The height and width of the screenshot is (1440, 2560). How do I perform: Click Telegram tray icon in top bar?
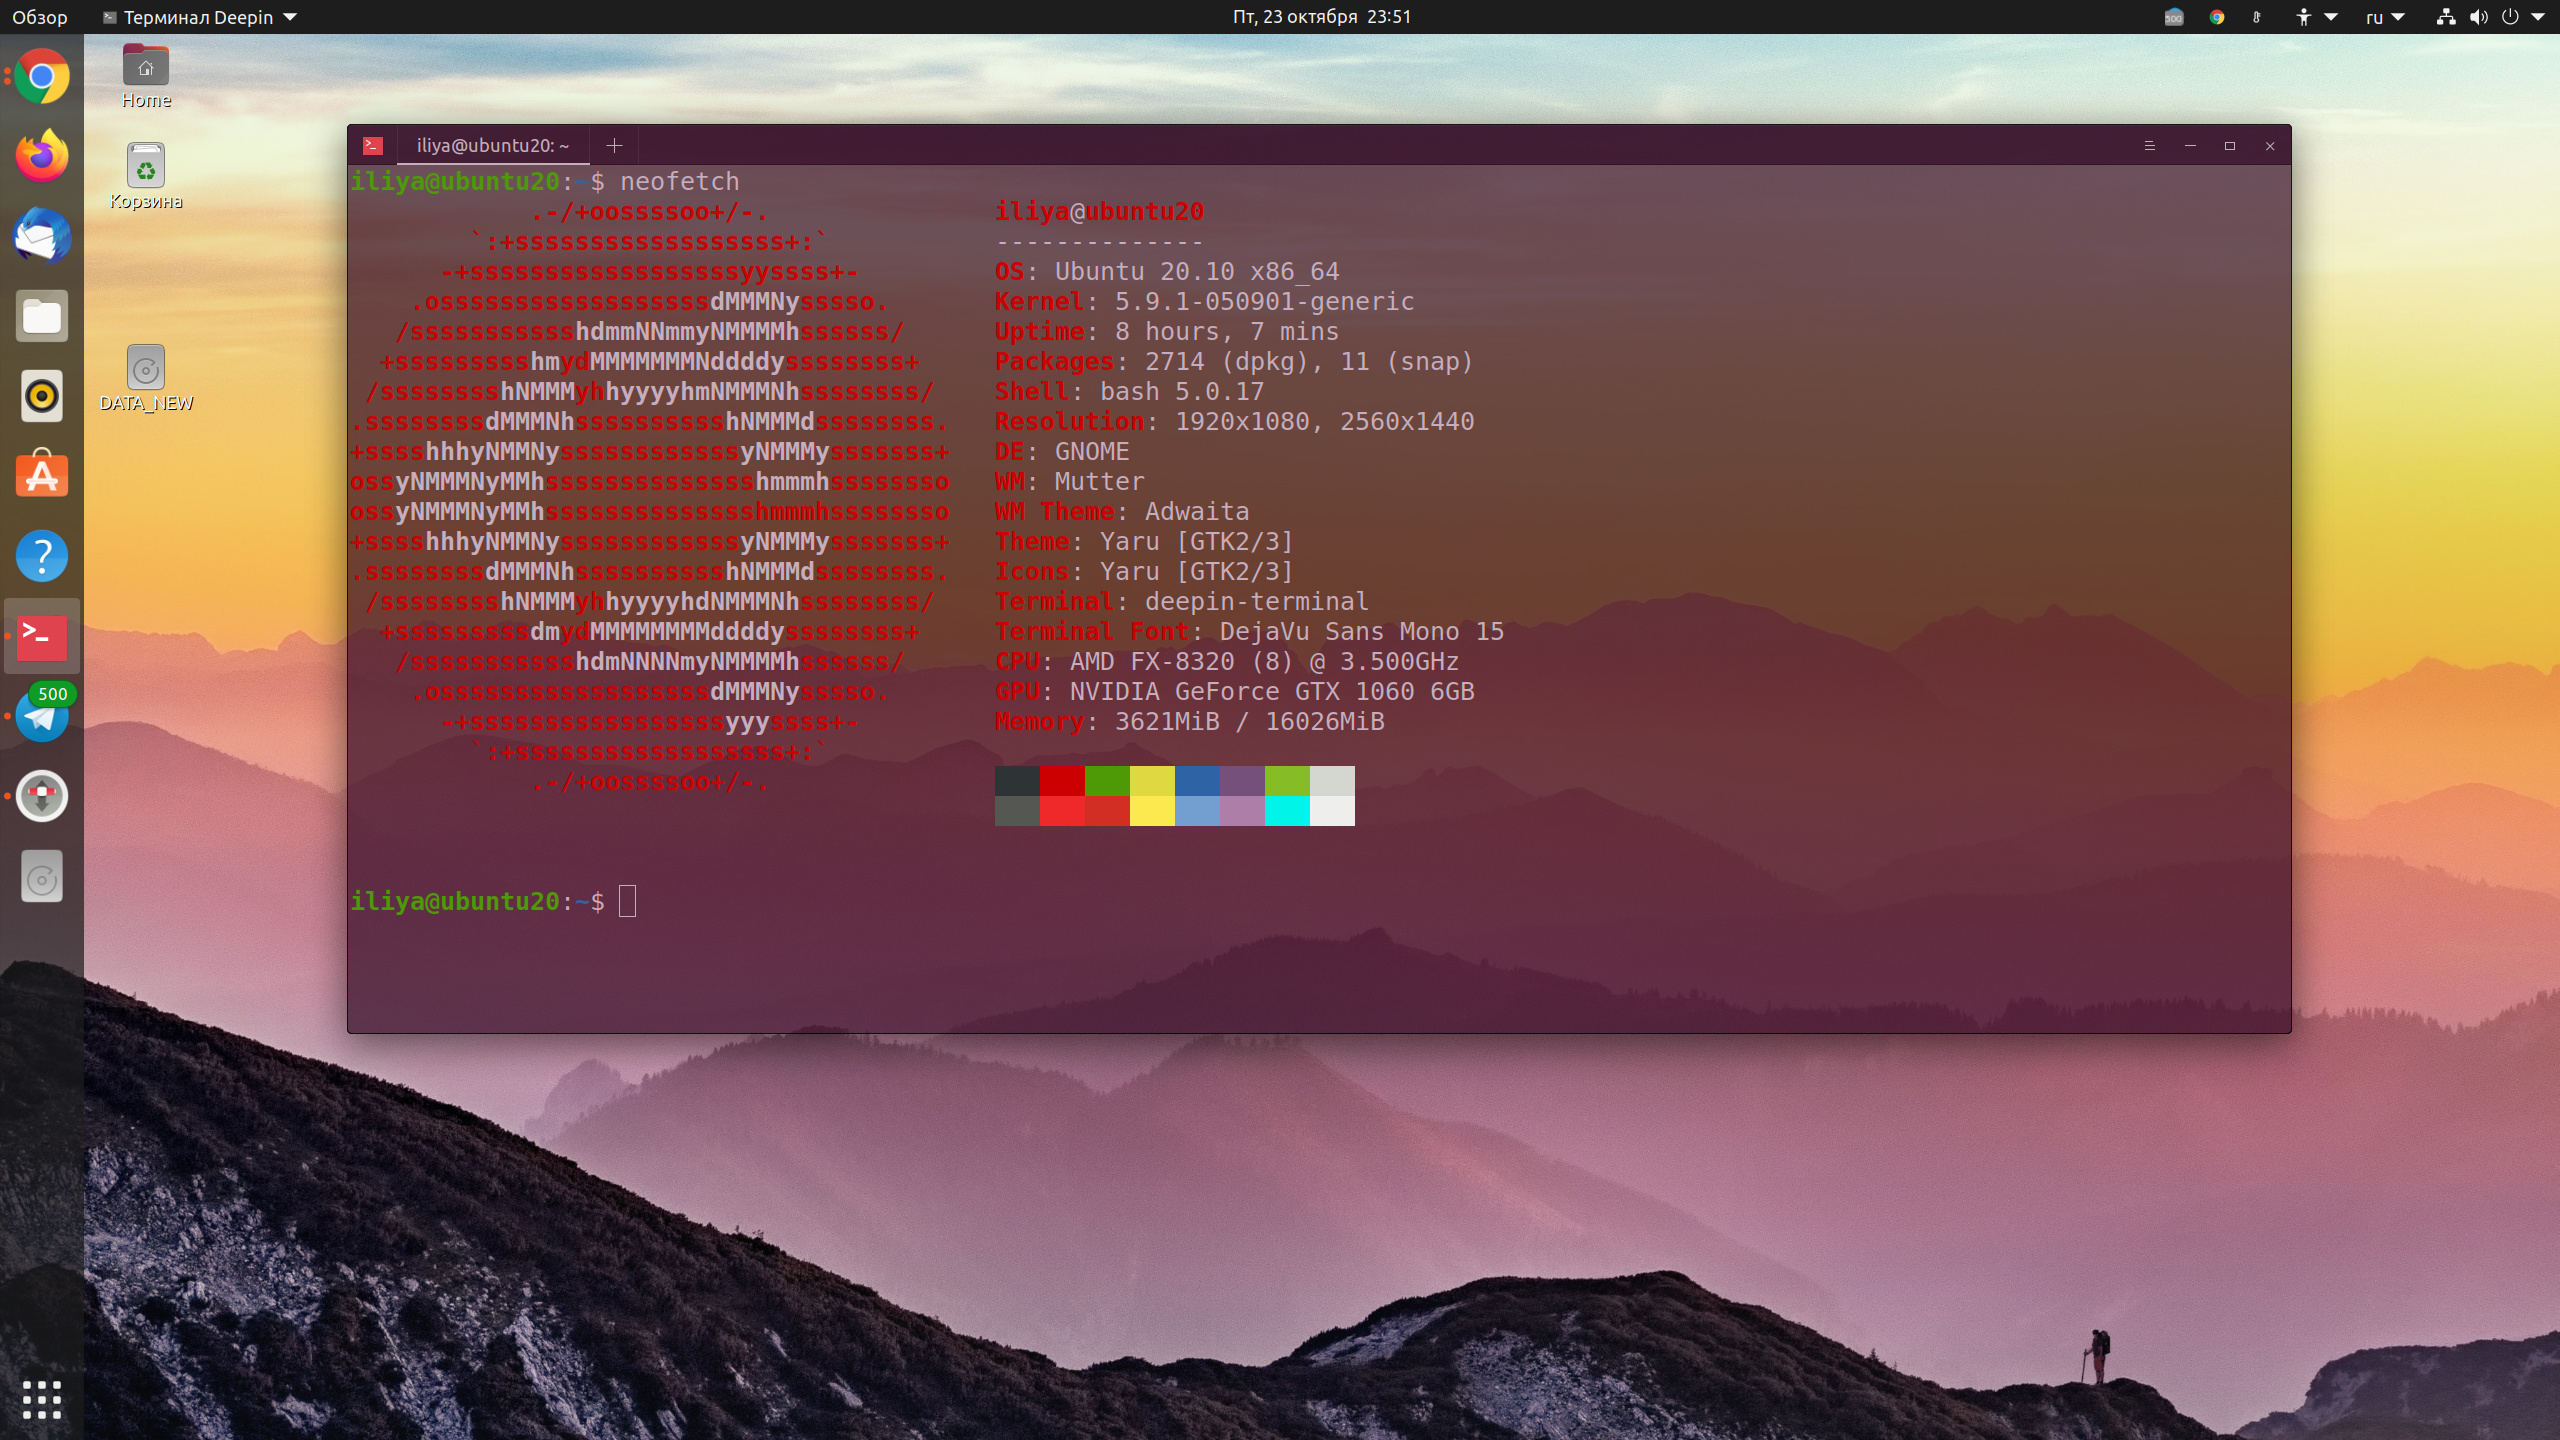click(x=2174, y=17)
